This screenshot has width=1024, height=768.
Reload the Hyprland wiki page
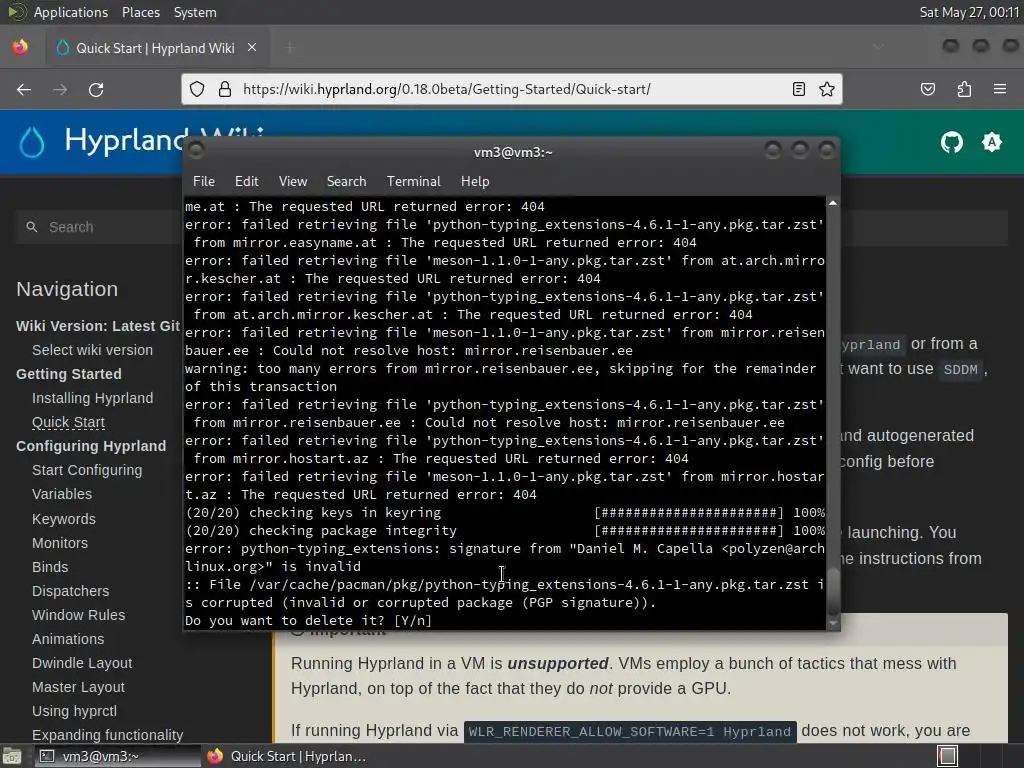(96, 89)
